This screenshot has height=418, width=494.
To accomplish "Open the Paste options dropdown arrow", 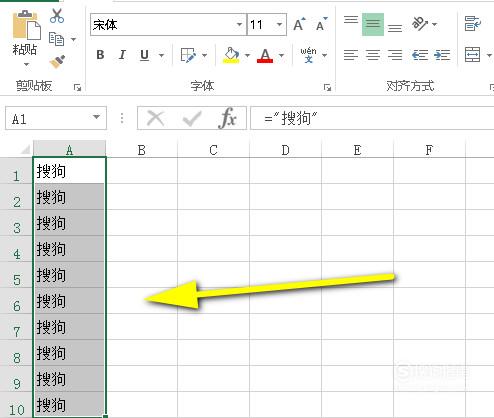I will [26, 64].
